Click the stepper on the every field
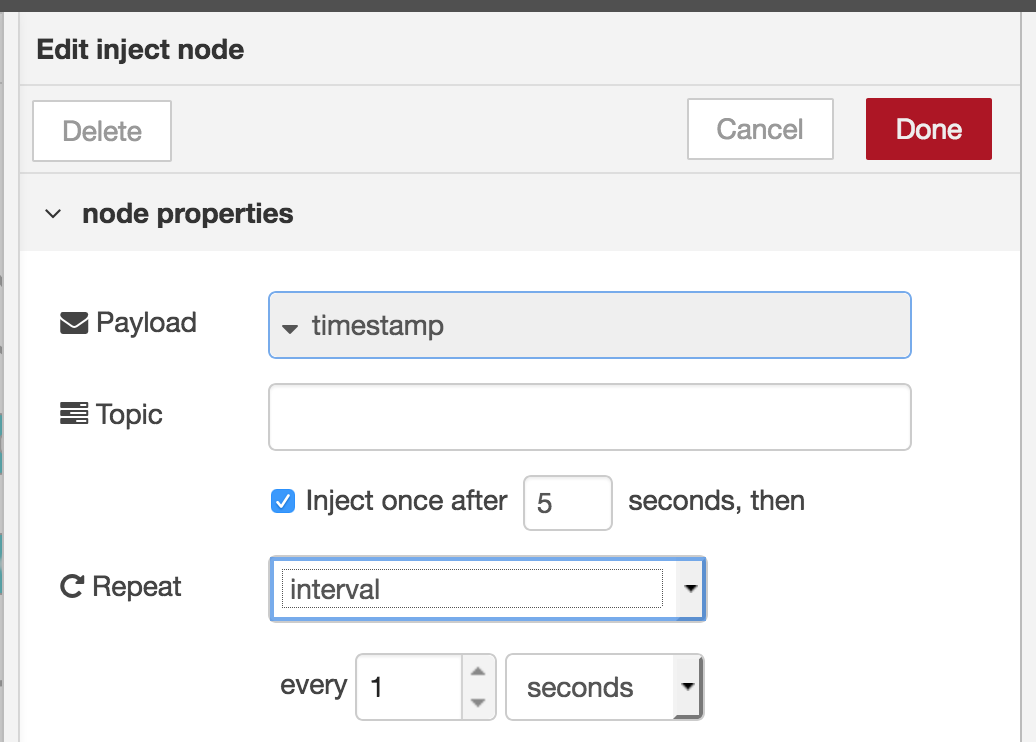Screen dimensions: 1036x742 pyautogui.click(x=479, y=687)
